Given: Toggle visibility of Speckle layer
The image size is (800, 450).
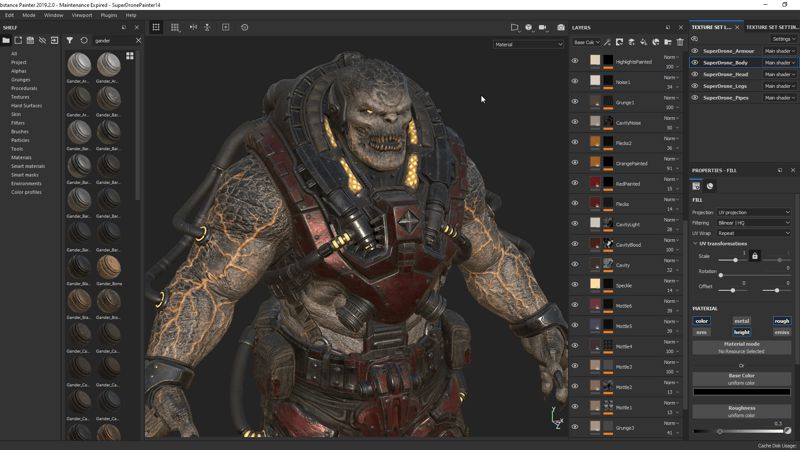Looking at the screenshot, I should point(575,284).
